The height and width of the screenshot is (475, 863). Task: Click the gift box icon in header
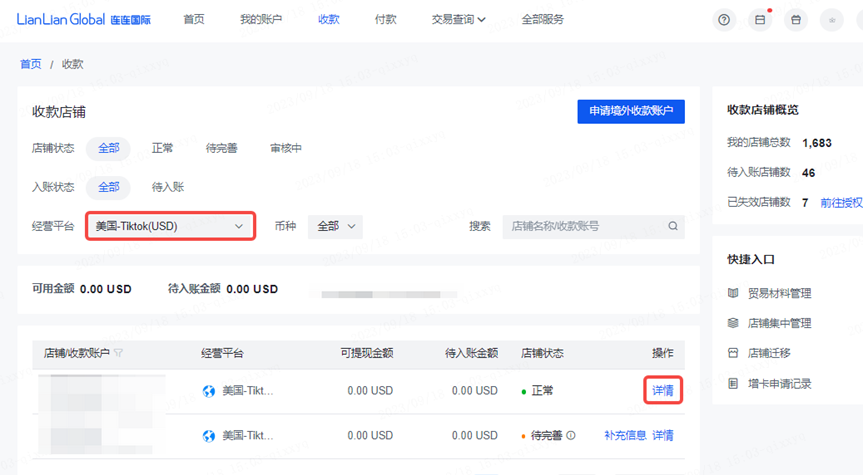(796, 19)
